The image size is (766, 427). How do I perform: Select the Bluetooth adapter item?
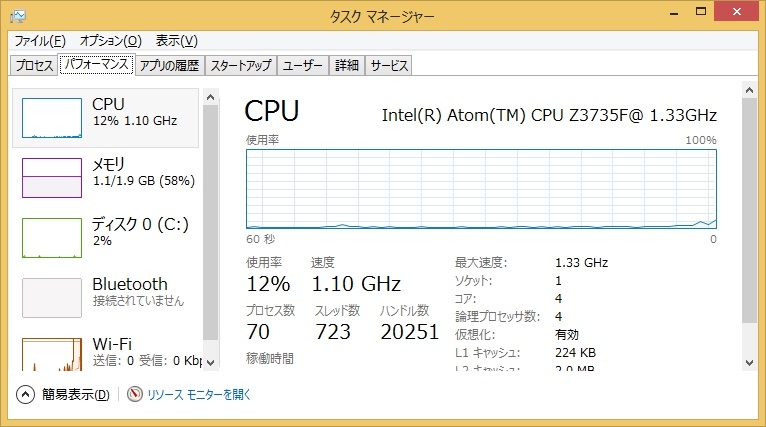[106, 298]
